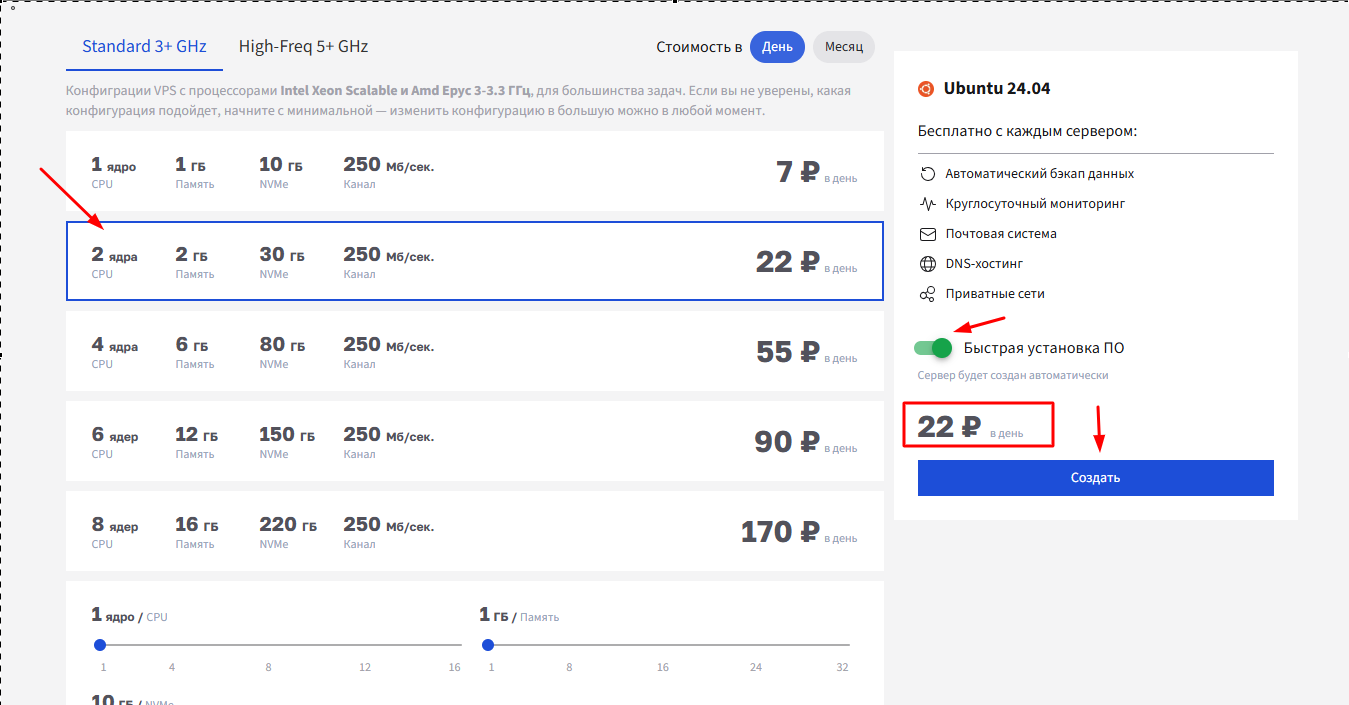Click the 8 mark on the CPU slider
Viewport: 1349px width, 705px height.
(x=268, y=667)
